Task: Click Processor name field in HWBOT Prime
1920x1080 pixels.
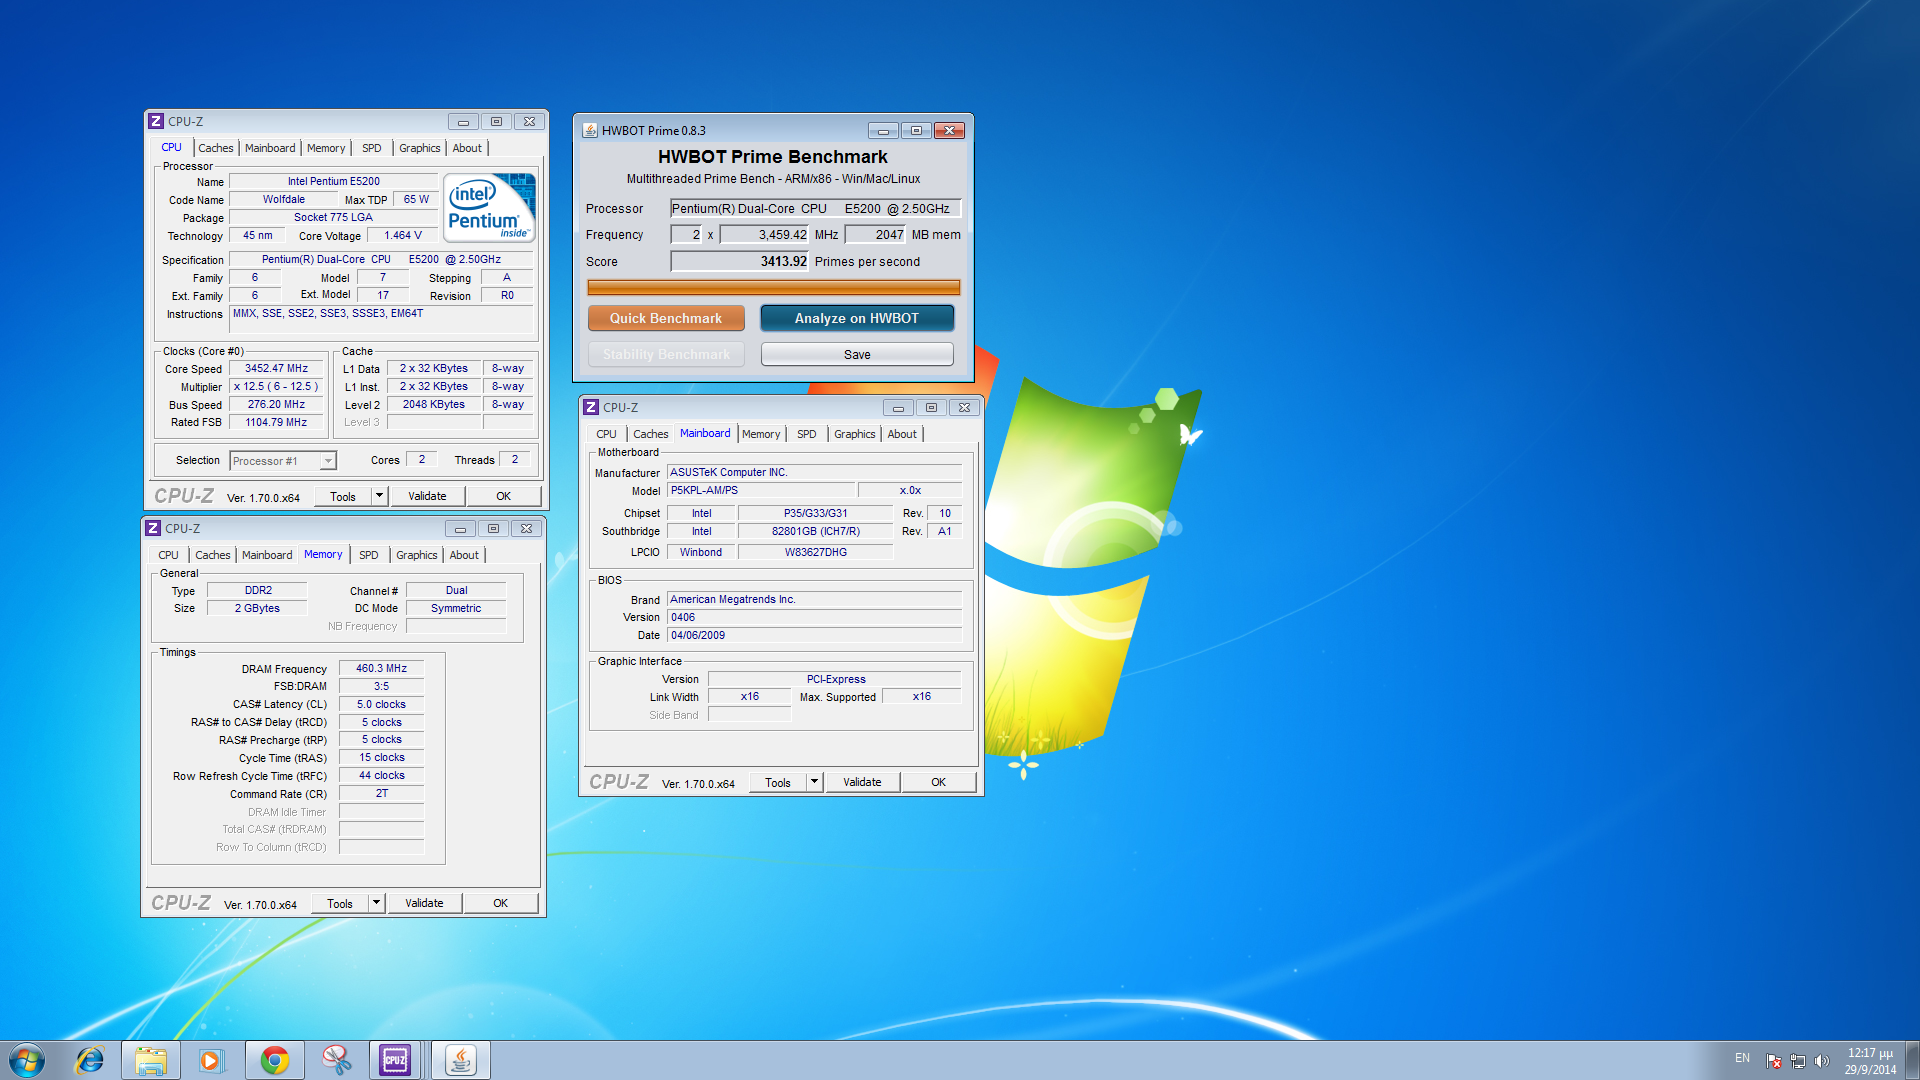Action: 815,208
